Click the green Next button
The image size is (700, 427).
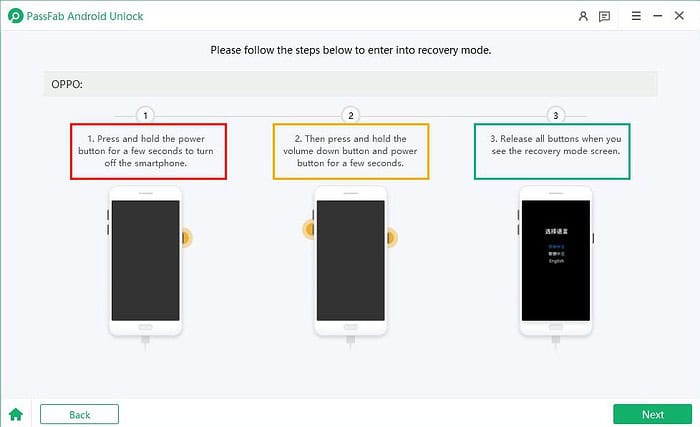[x=652, y=414]
